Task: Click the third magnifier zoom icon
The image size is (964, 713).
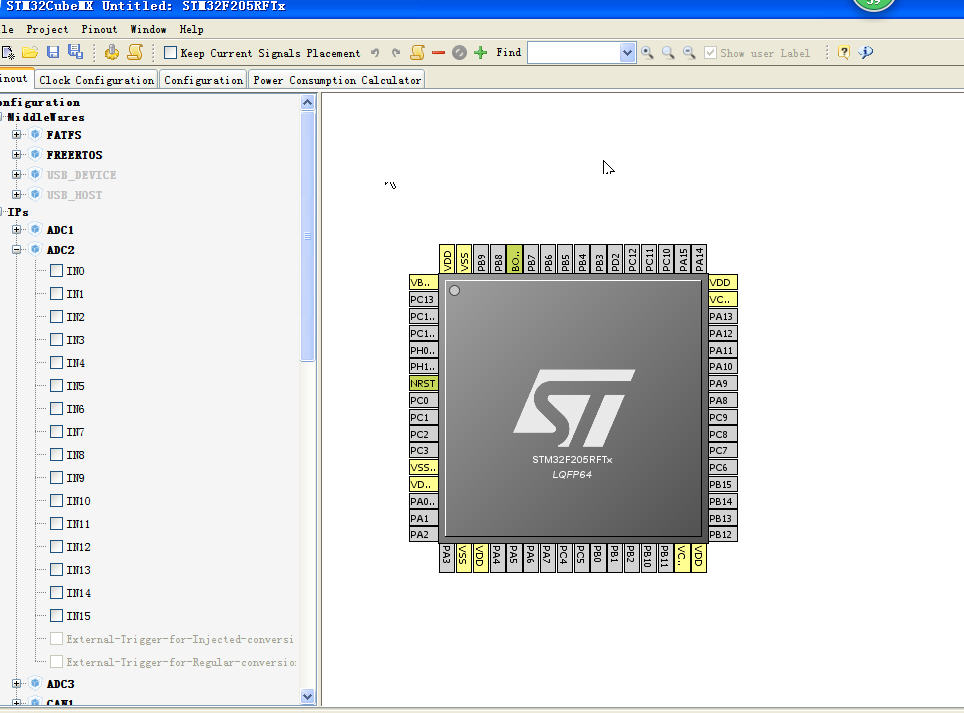Action: pyautogui.click(x=689, y=53)
